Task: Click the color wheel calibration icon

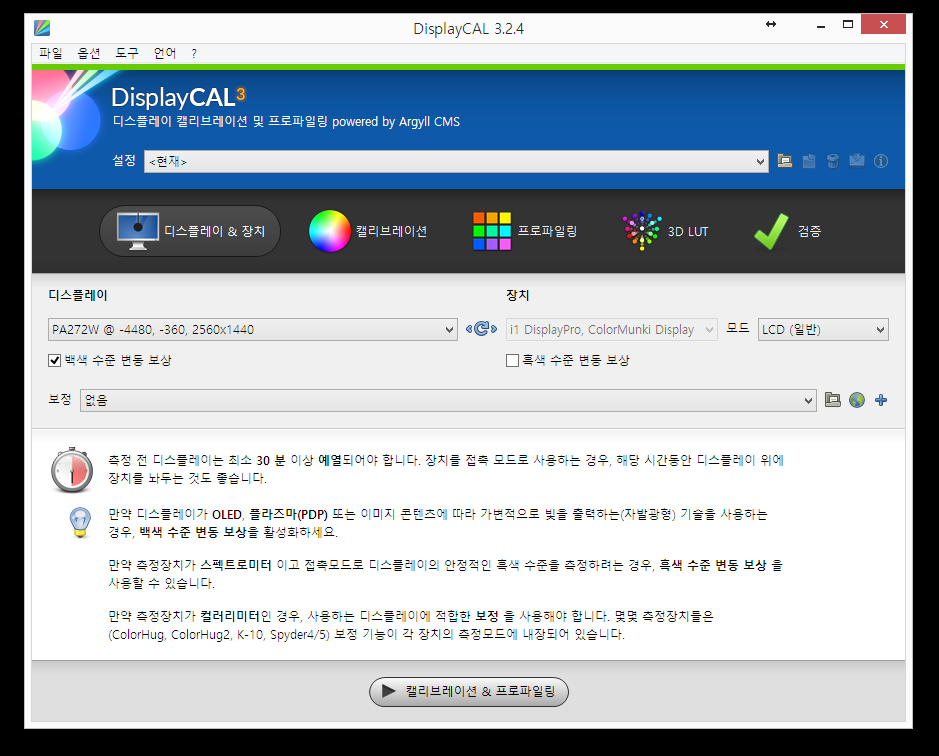Action: [329, 231]
